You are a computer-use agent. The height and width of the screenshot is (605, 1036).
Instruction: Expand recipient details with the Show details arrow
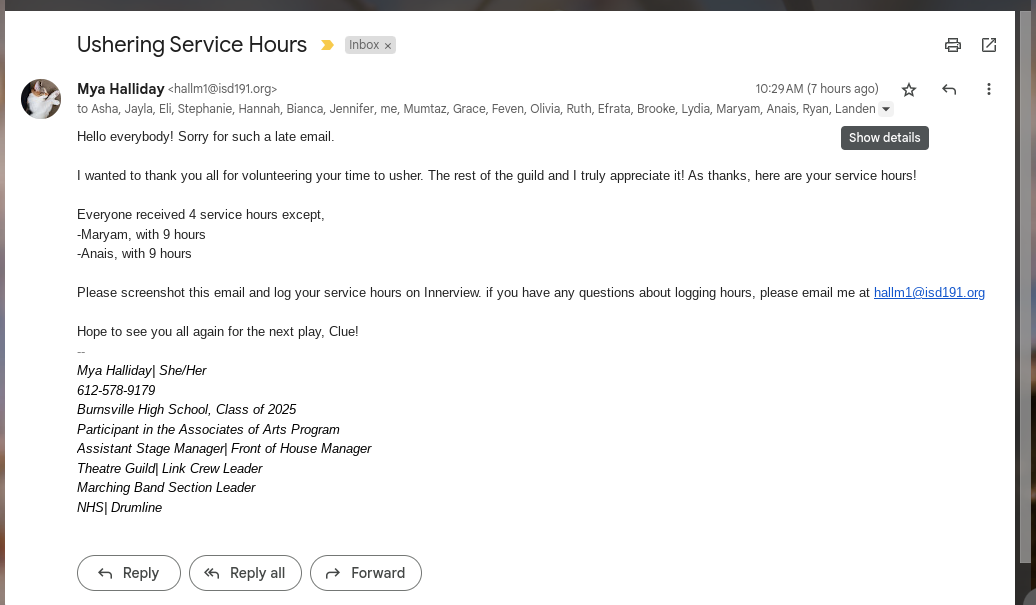(885, 110)
